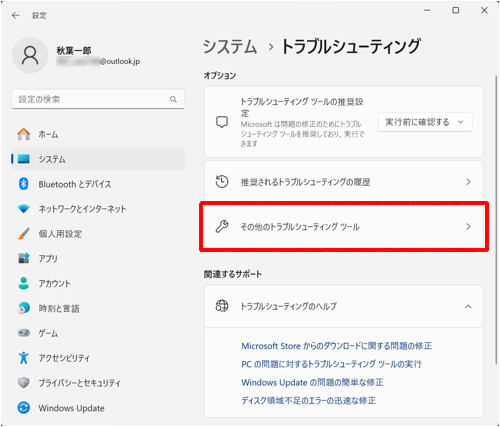Click the history clock icon
Image resolution: width=500 pixels, height=427 pixels.
(x=222, y=182)
